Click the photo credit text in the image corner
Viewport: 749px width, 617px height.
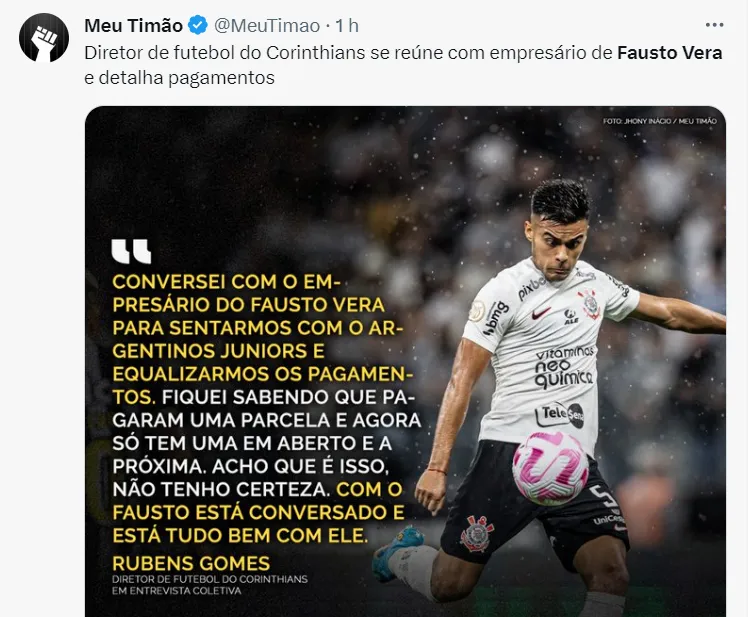[x=659, y=121]
